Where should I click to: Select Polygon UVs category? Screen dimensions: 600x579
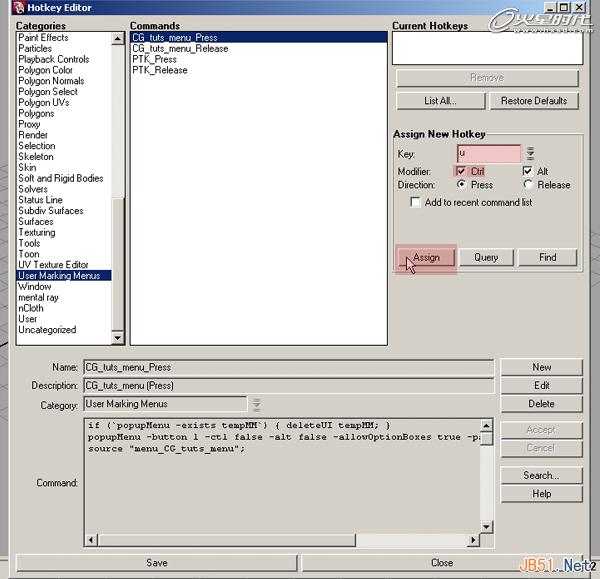point(64,103)
